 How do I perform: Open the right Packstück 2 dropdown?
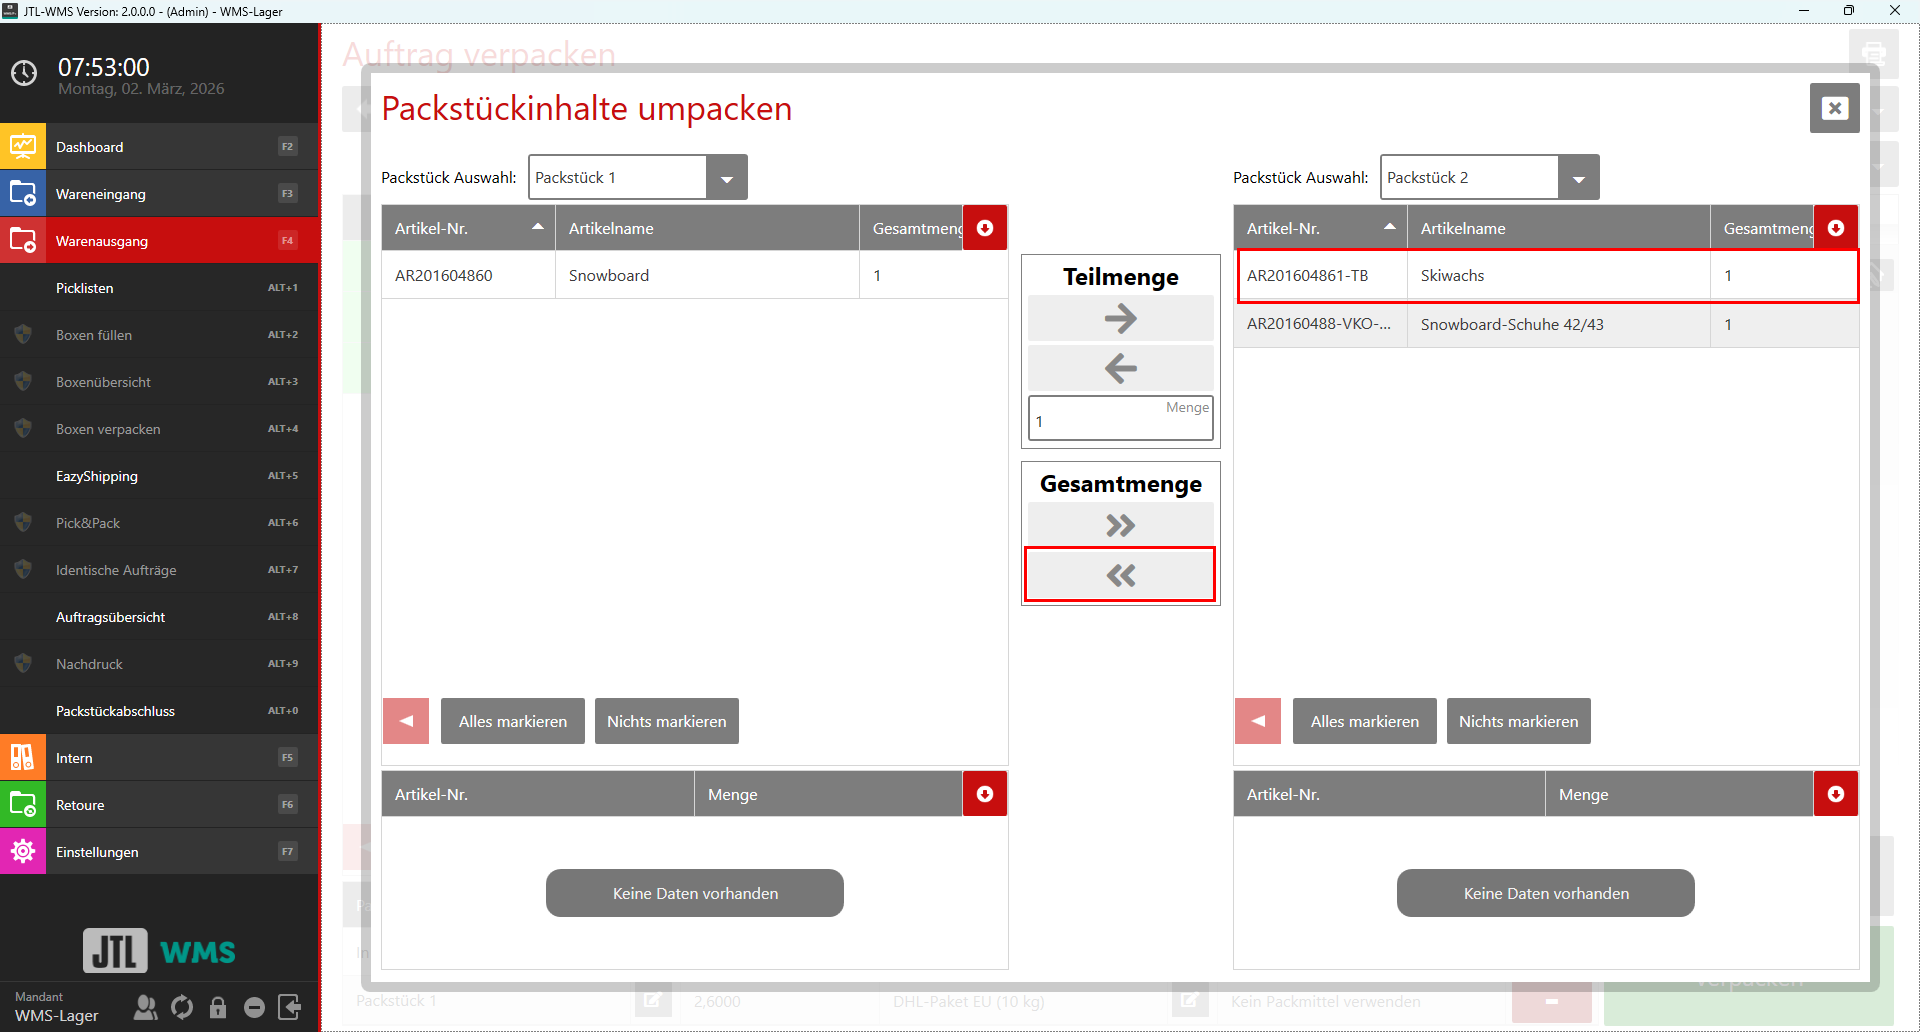point(1578,178)
